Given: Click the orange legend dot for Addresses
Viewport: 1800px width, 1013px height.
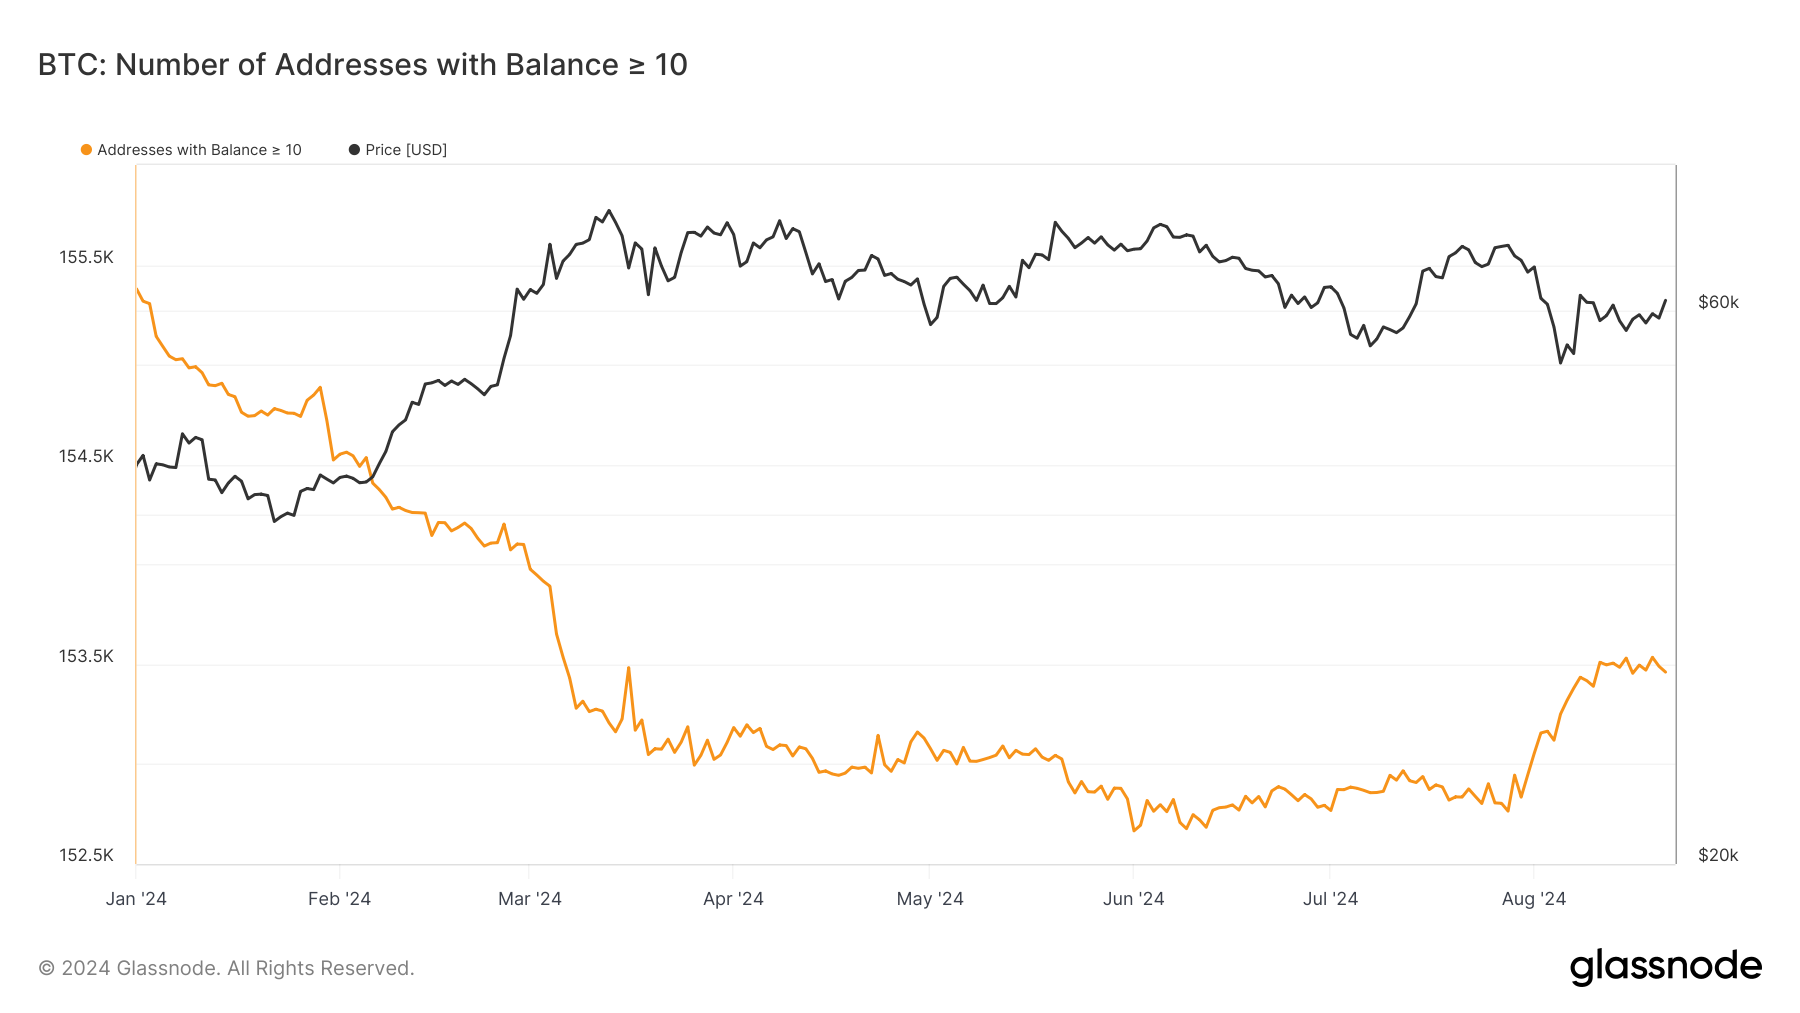Looking at the screenshot, I should 86,150.
